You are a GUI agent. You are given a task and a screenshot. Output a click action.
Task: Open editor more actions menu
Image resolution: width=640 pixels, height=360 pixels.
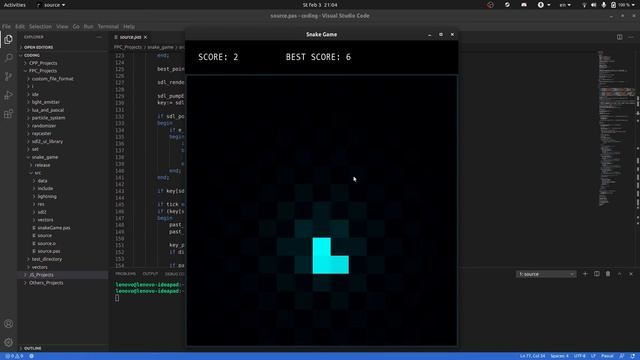point(631,37)
